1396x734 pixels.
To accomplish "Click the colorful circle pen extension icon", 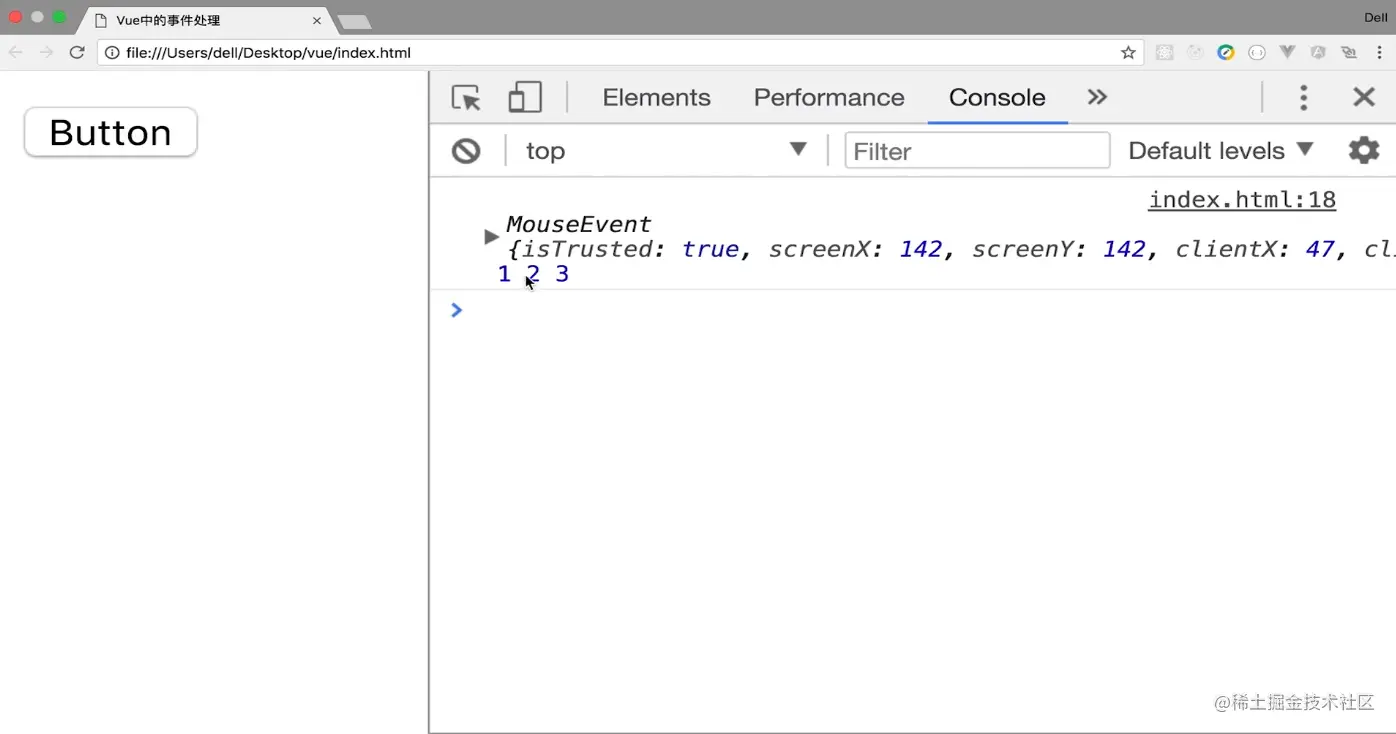I will pyautogui.click(x=1226, y=53).
